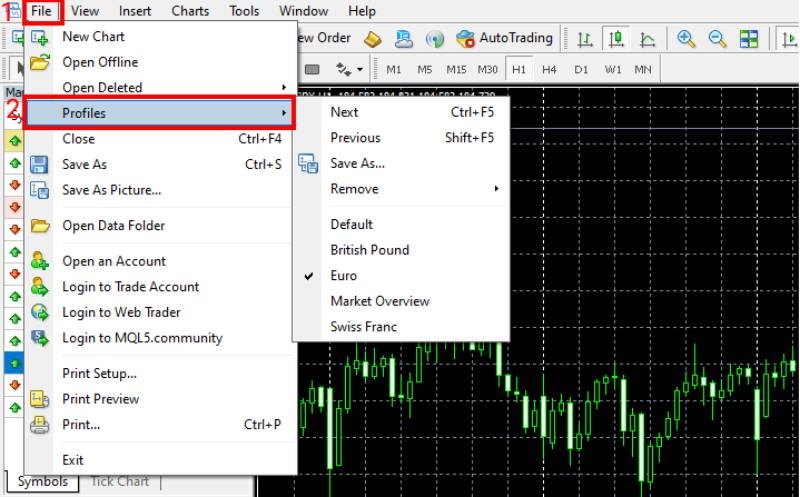Image resolution: width=800 pixels, height=497 pixels.
Task: Click the Login to Trade Account icon
Action: point(39,287)
